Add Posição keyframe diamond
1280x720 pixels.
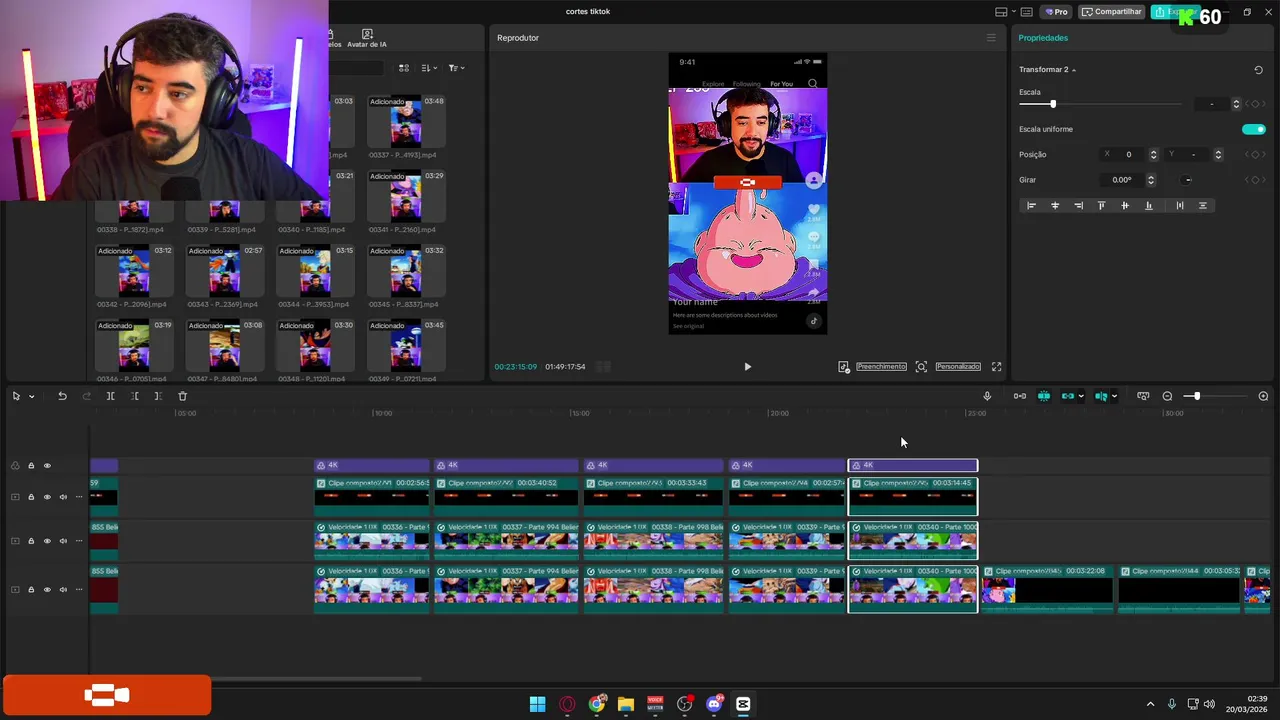[1254, 155]
